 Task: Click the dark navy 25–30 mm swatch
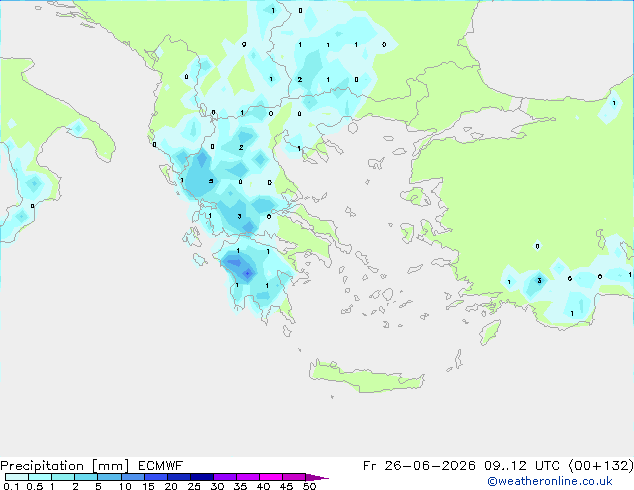tap(202, 477)
